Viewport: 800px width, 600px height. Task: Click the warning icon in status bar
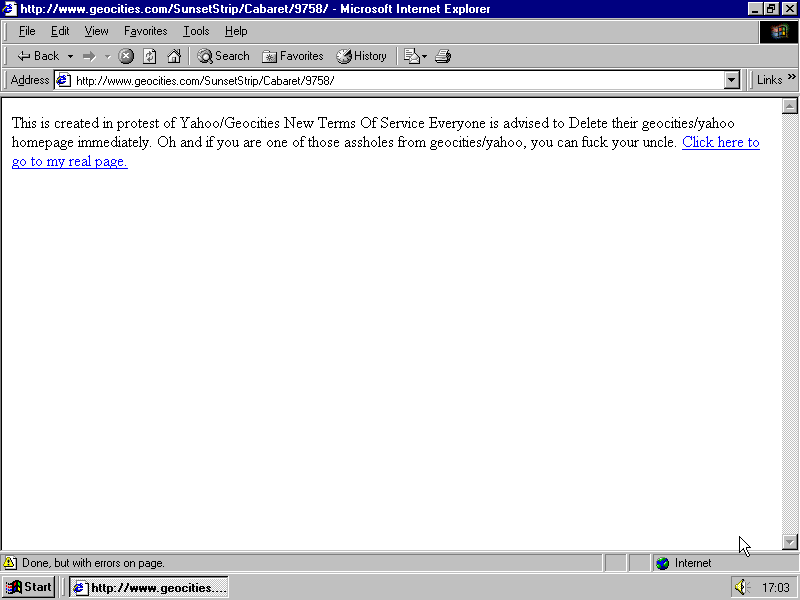9,563
